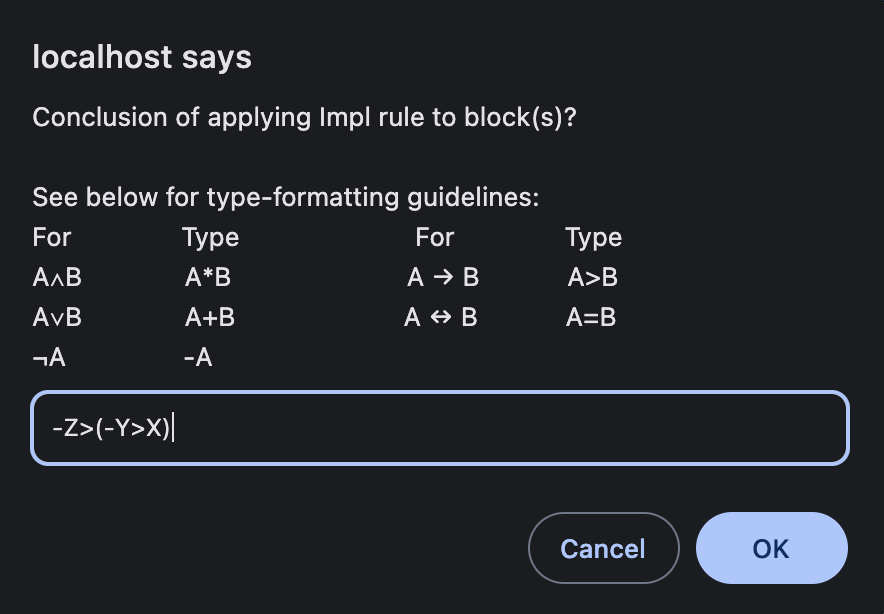Screen dimensions: 884x614
Task: Click the A+B typing example
Action: coord(209,317)
